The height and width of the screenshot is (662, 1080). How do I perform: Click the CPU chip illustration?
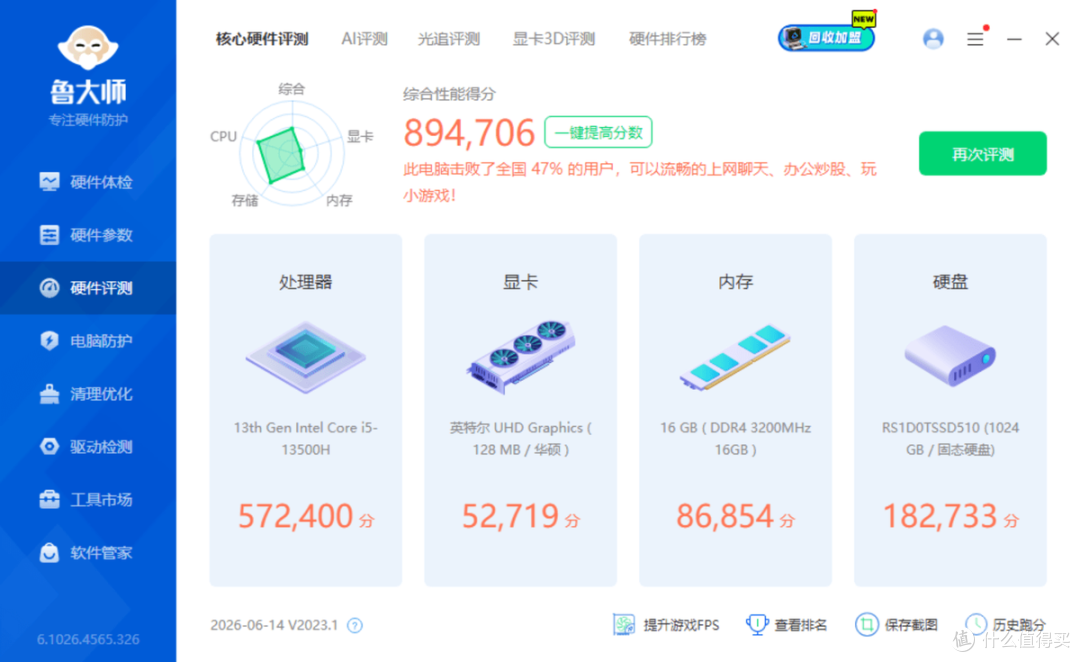pos(306,357)
